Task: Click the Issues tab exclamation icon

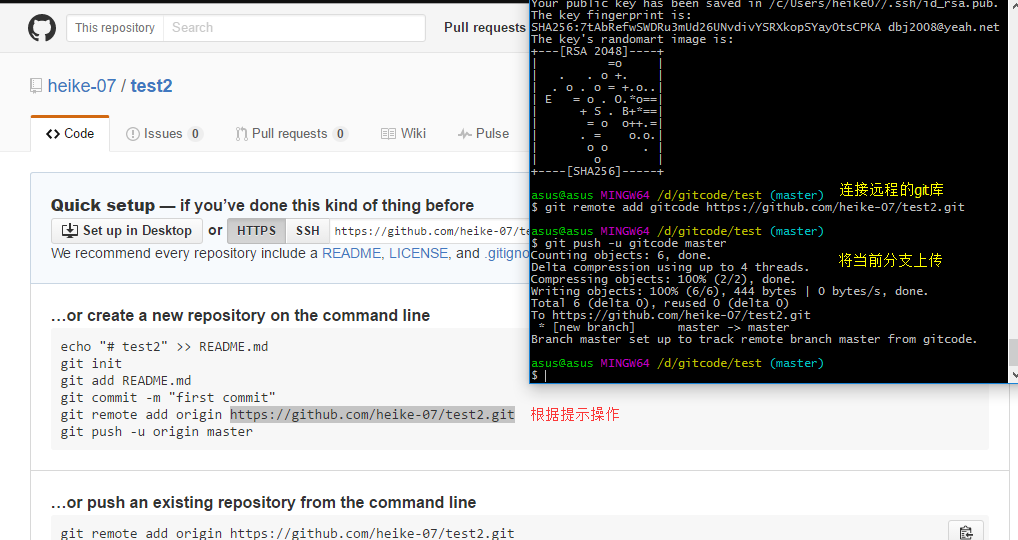Action: pos(132,134)
